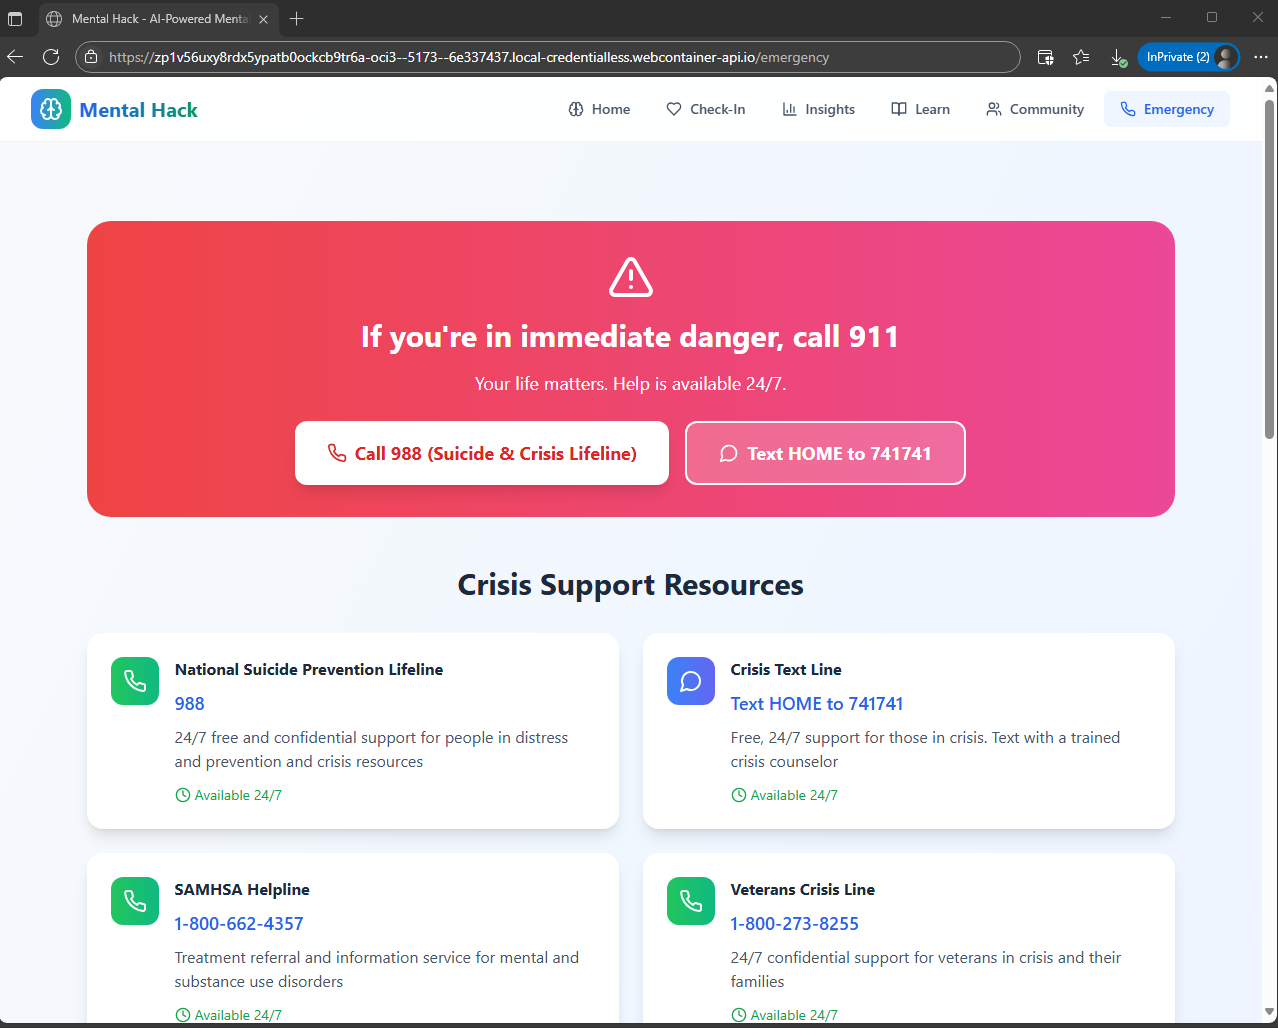
Task: Open the browser settings and more menu
Action: [x=1261, y=57]
